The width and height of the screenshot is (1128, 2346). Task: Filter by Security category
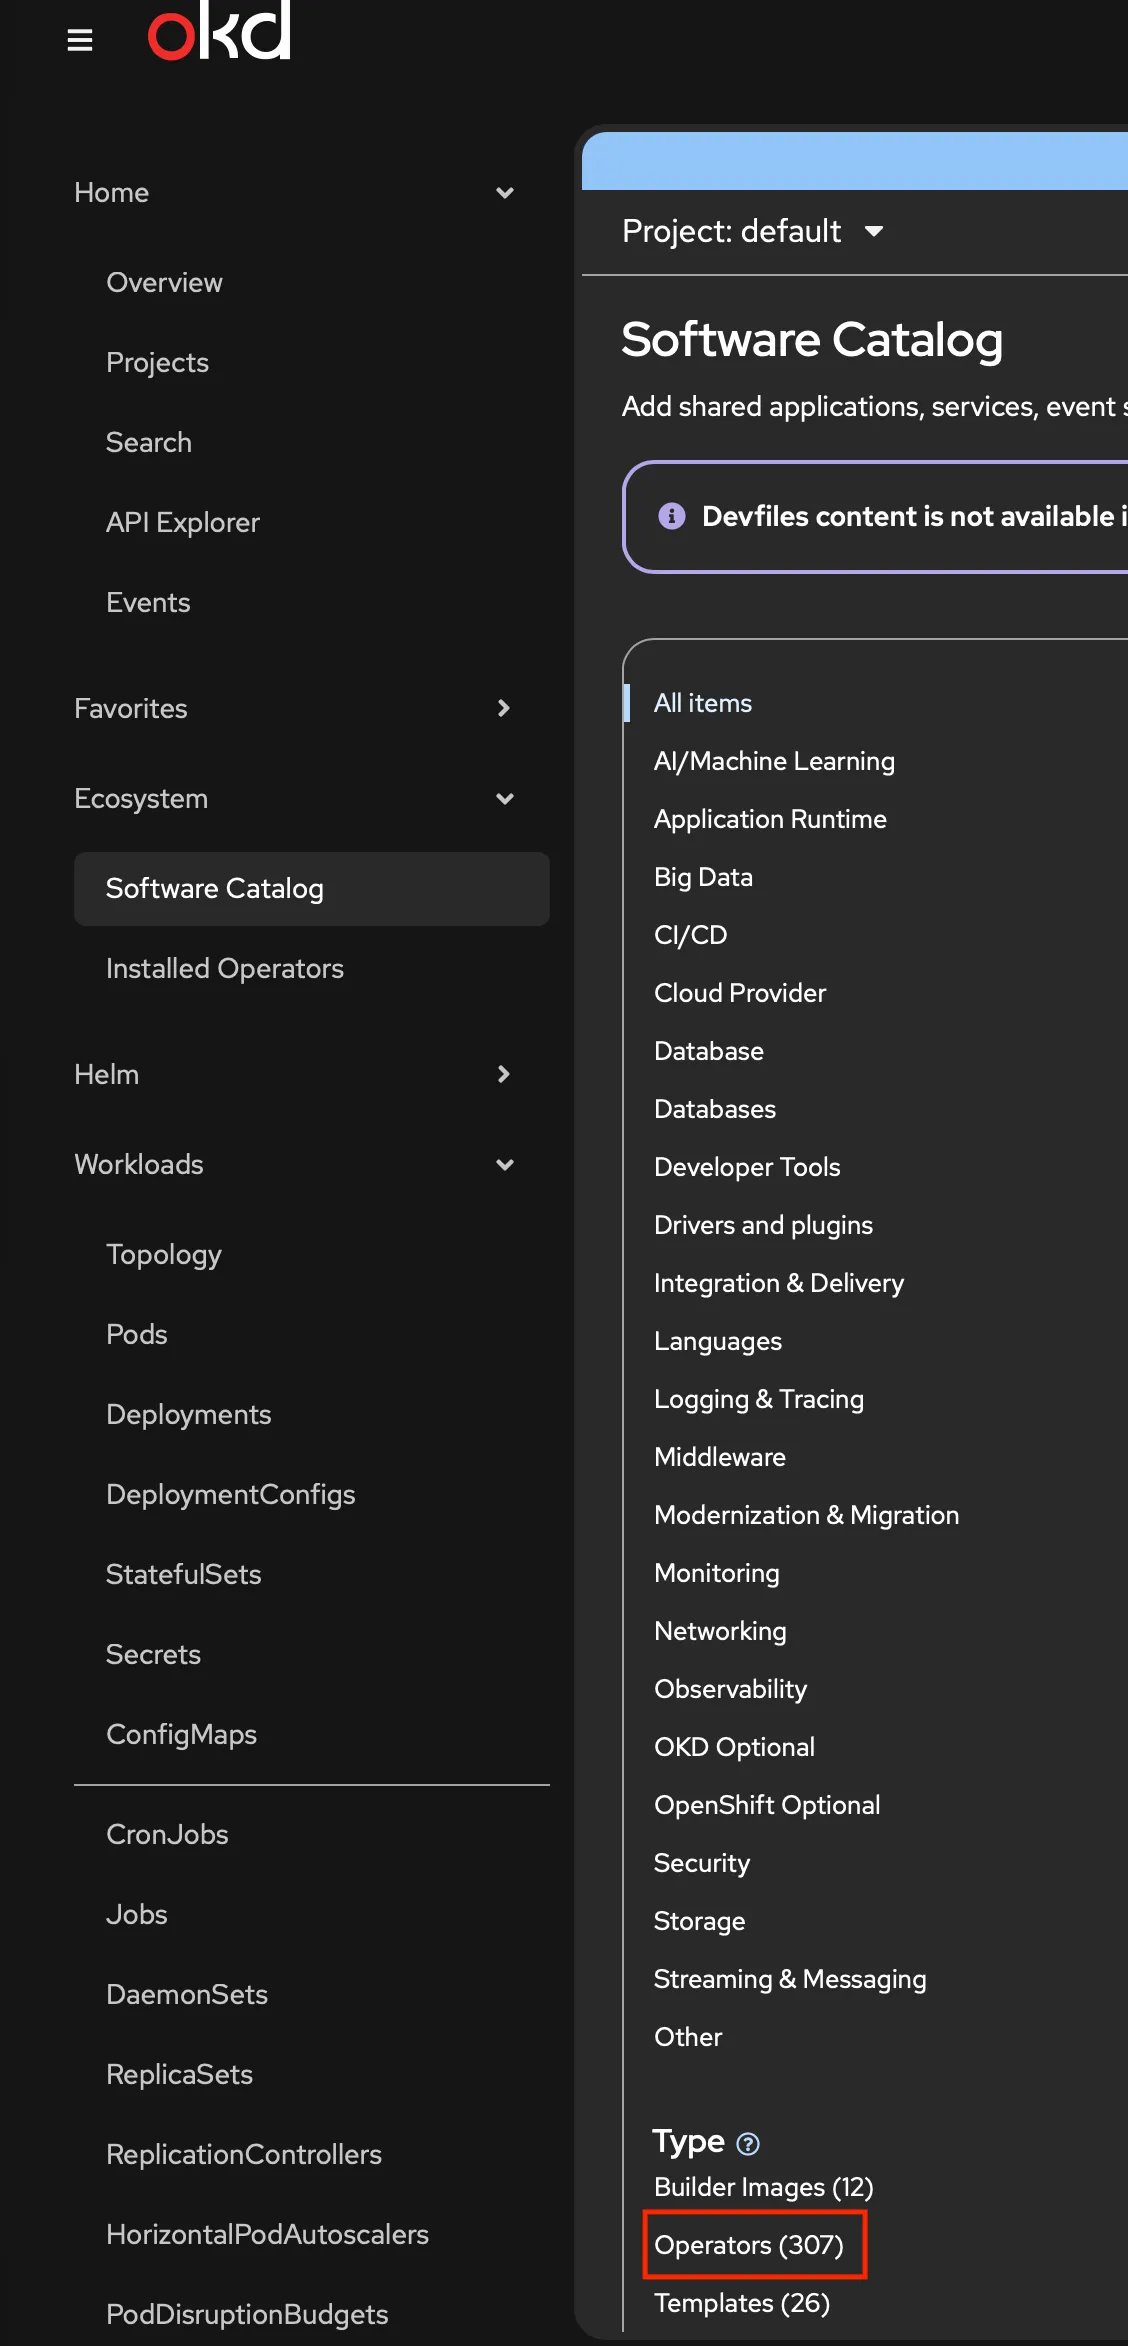click(701, 1863)
